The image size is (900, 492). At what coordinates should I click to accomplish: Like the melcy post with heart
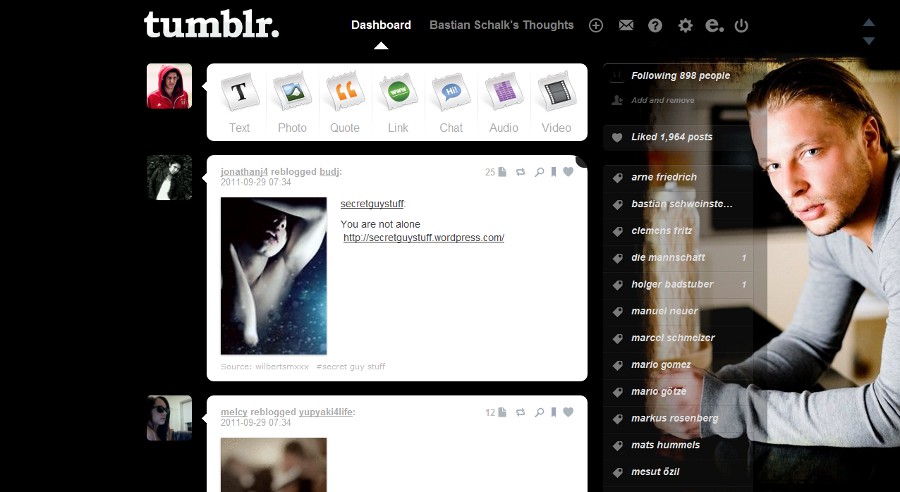coord(568,412)
